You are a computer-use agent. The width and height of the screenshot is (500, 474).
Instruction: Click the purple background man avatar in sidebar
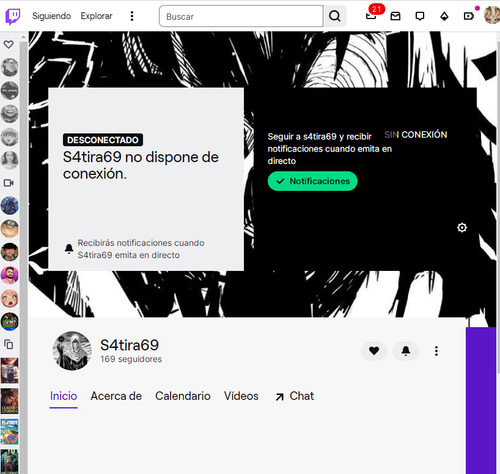[x=10, y=275]
